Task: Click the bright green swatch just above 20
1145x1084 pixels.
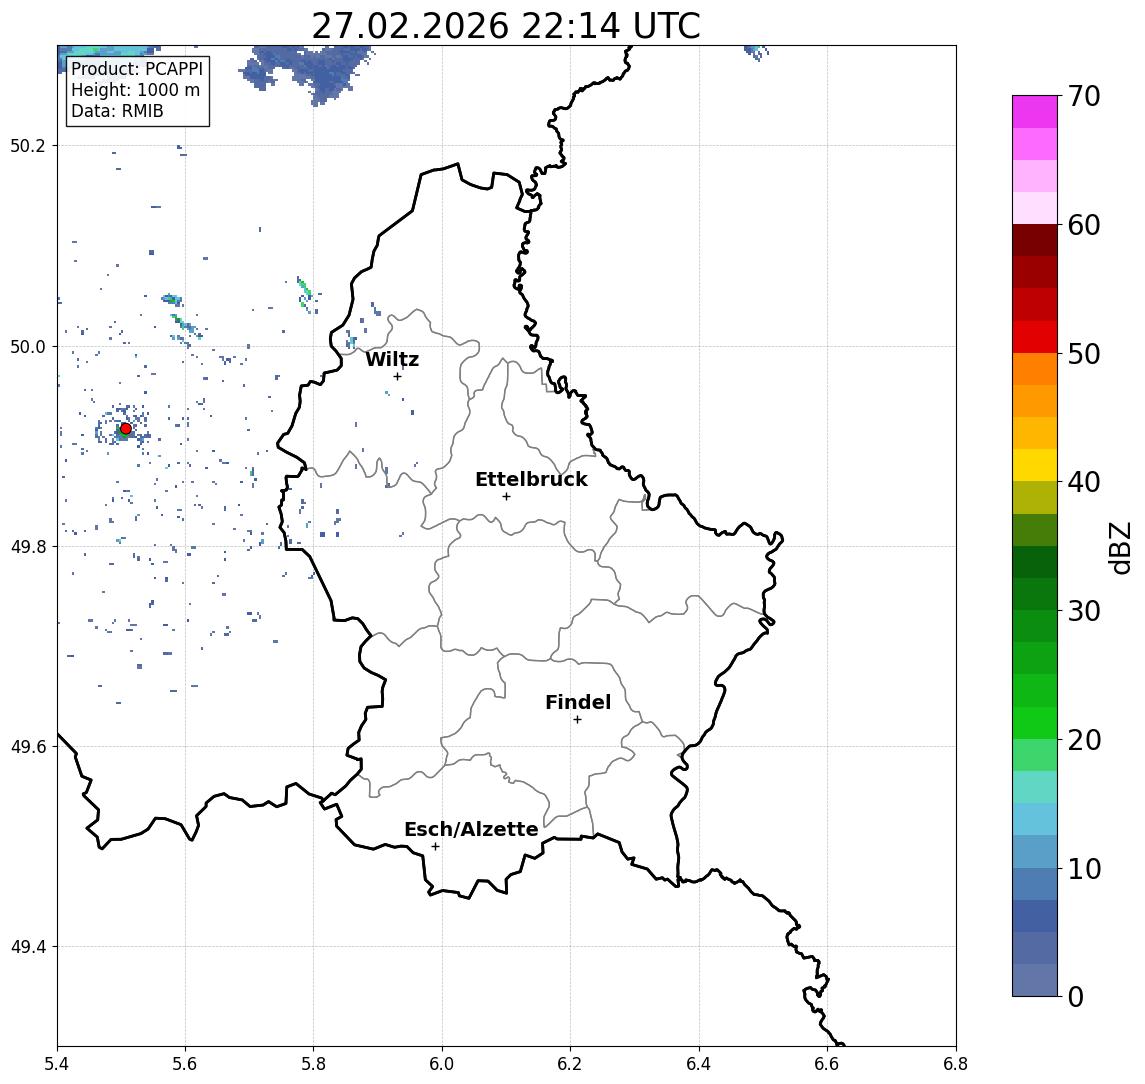Action: click(x=1035, y=722)
